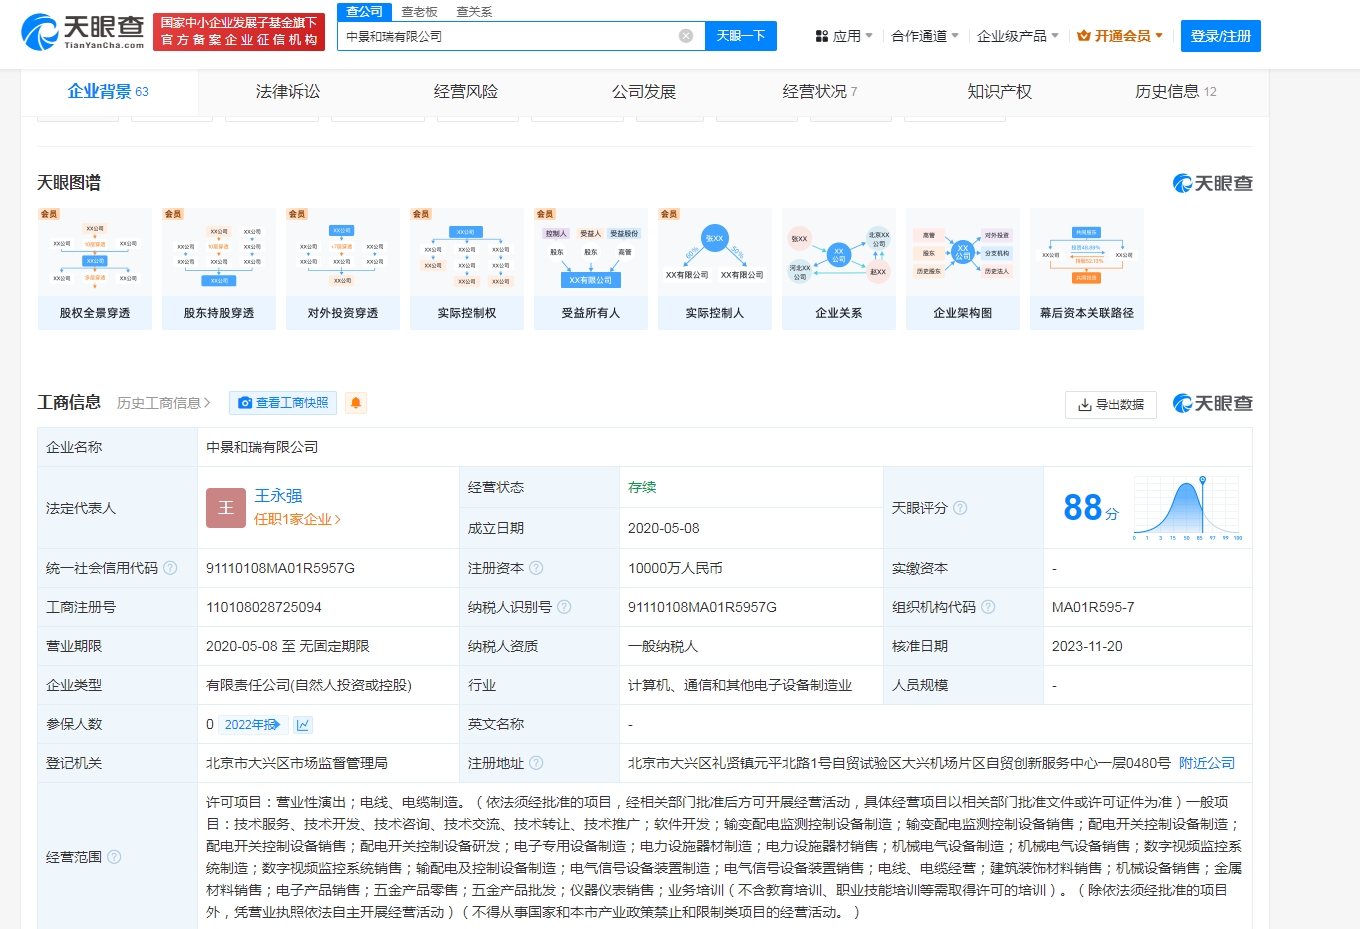1360x929 pixels.
Task: Select the credit code 91110108MA01R5957G under 统一社会信用代码
Action: pos(280,568)
